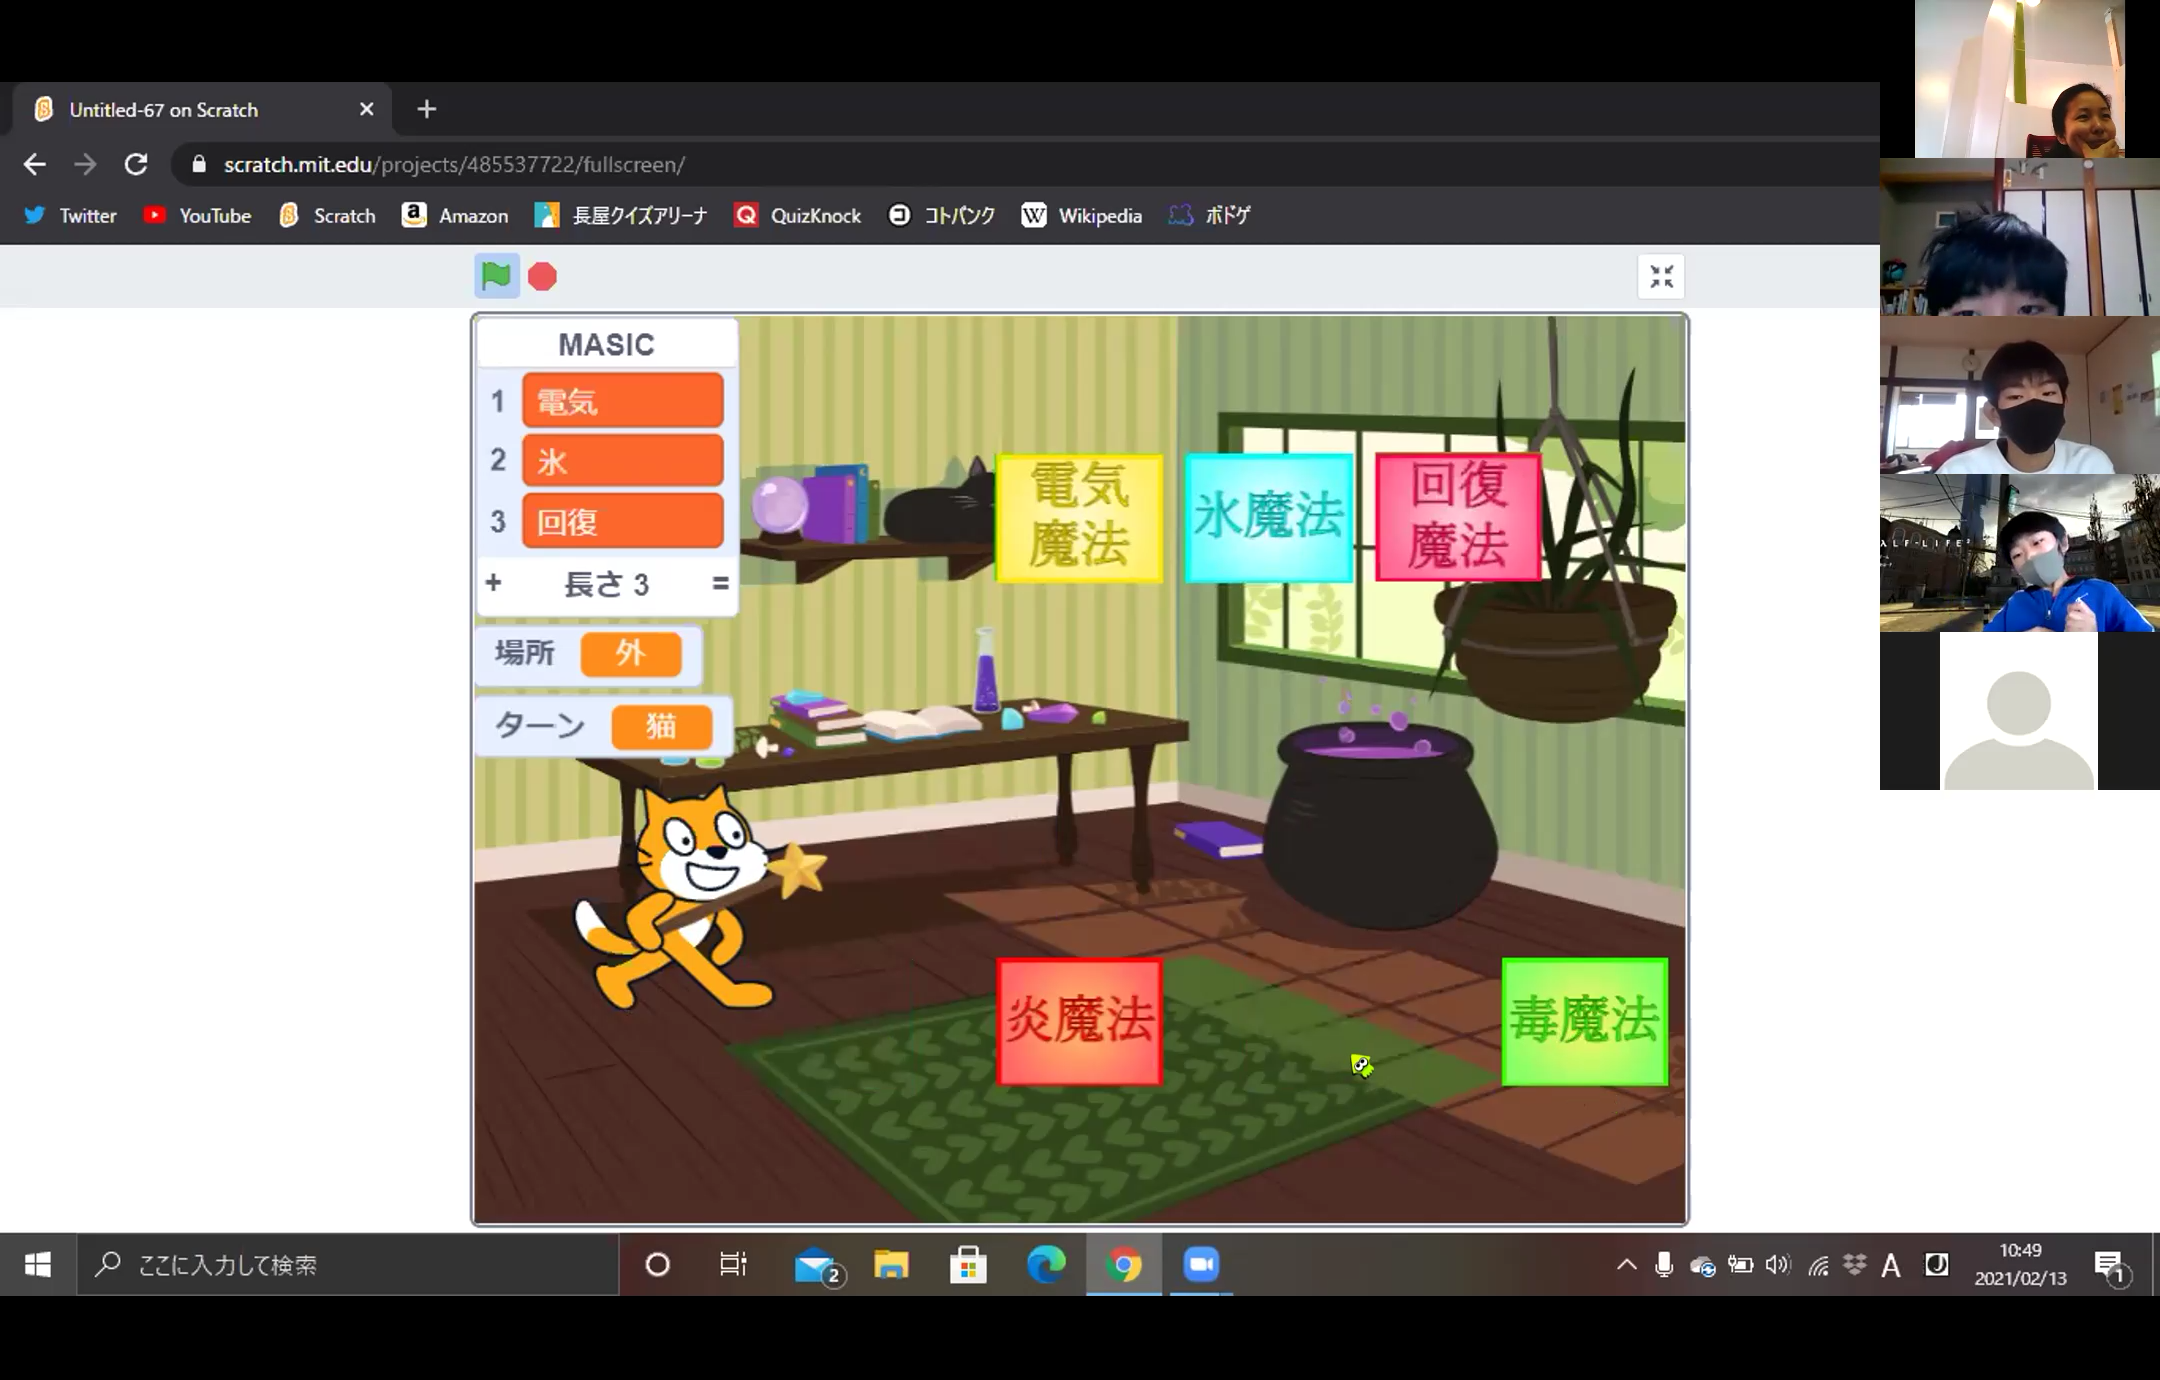Click the ターン variable value 猫

point(661,726)
